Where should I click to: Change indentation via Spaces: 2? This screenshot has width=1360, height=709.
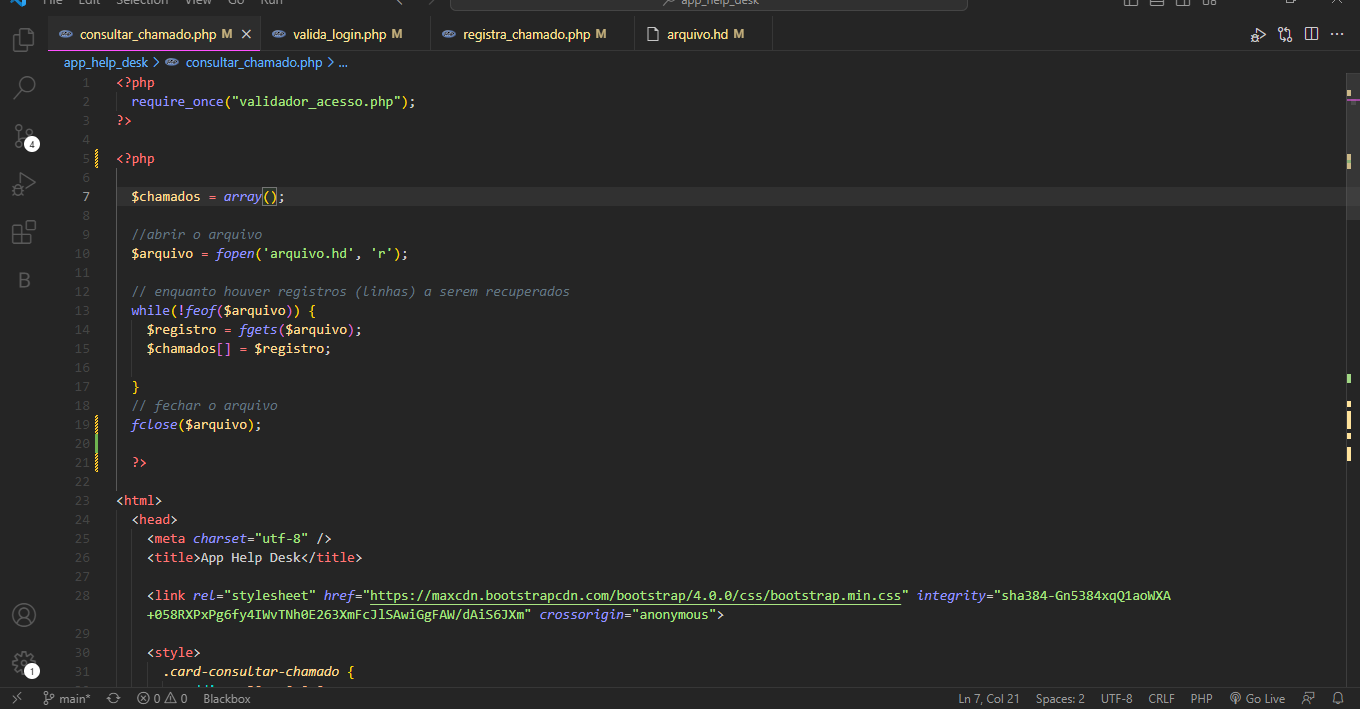[x=1060, y=699]
